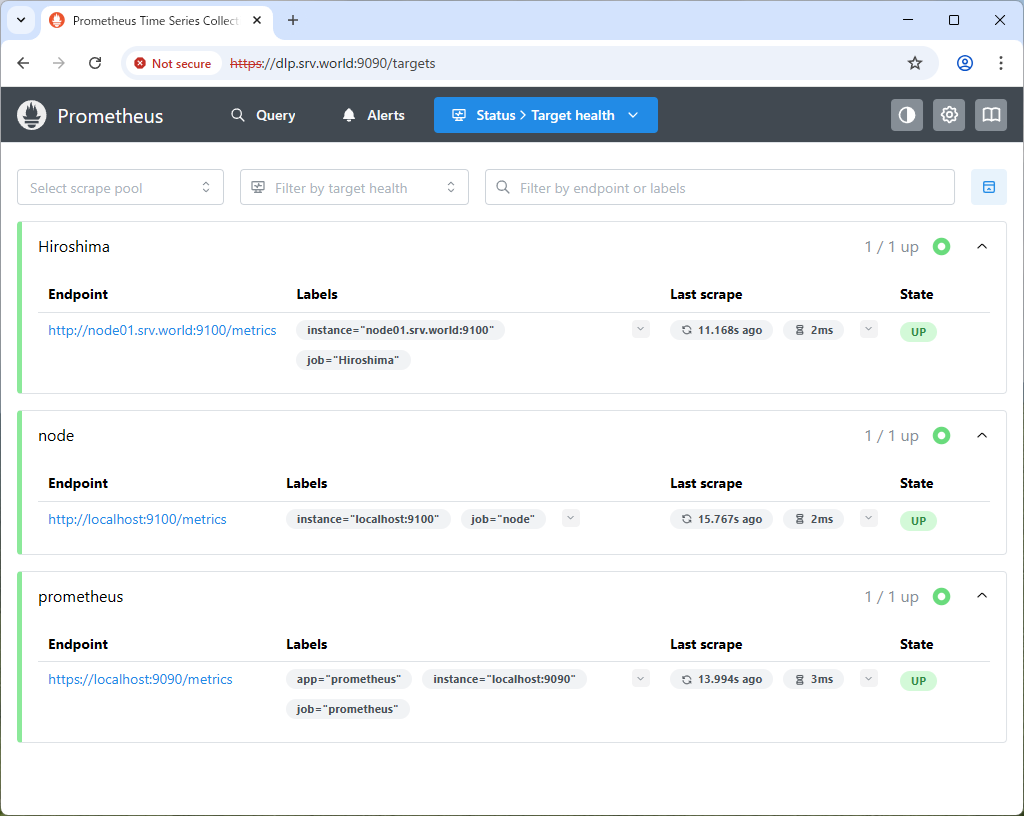Expand scrape details for prometheus target
The width and height of the screenshot is (1024, 816).
point(869,679)
